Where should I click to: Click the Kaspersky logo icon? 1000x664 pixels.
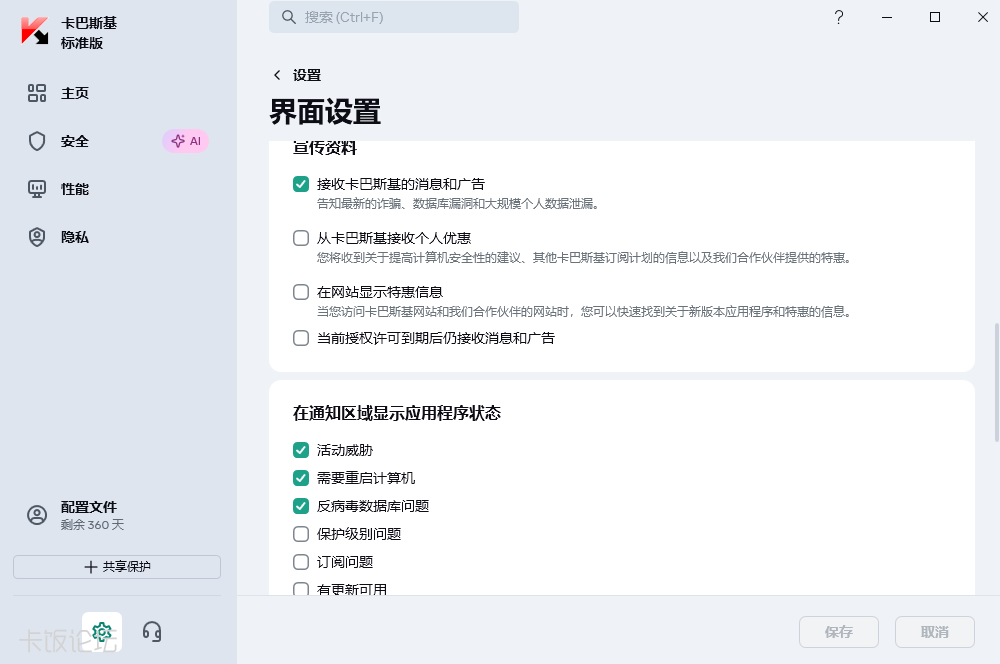[34, 31]
